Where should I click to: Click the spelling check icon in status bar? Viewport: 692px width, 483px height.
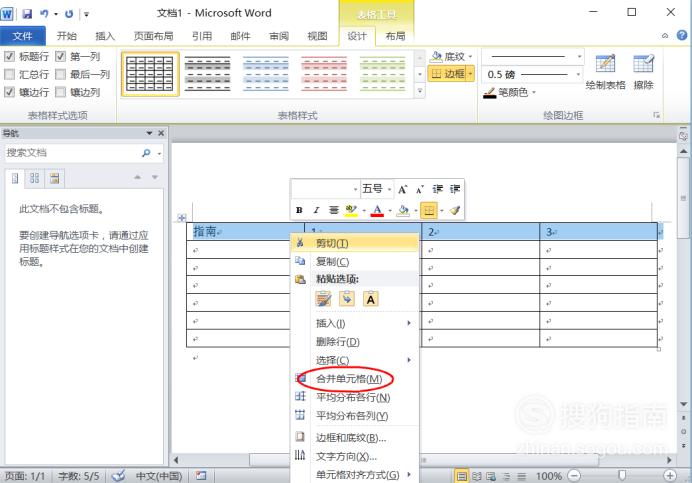click(x=118, y=475)
